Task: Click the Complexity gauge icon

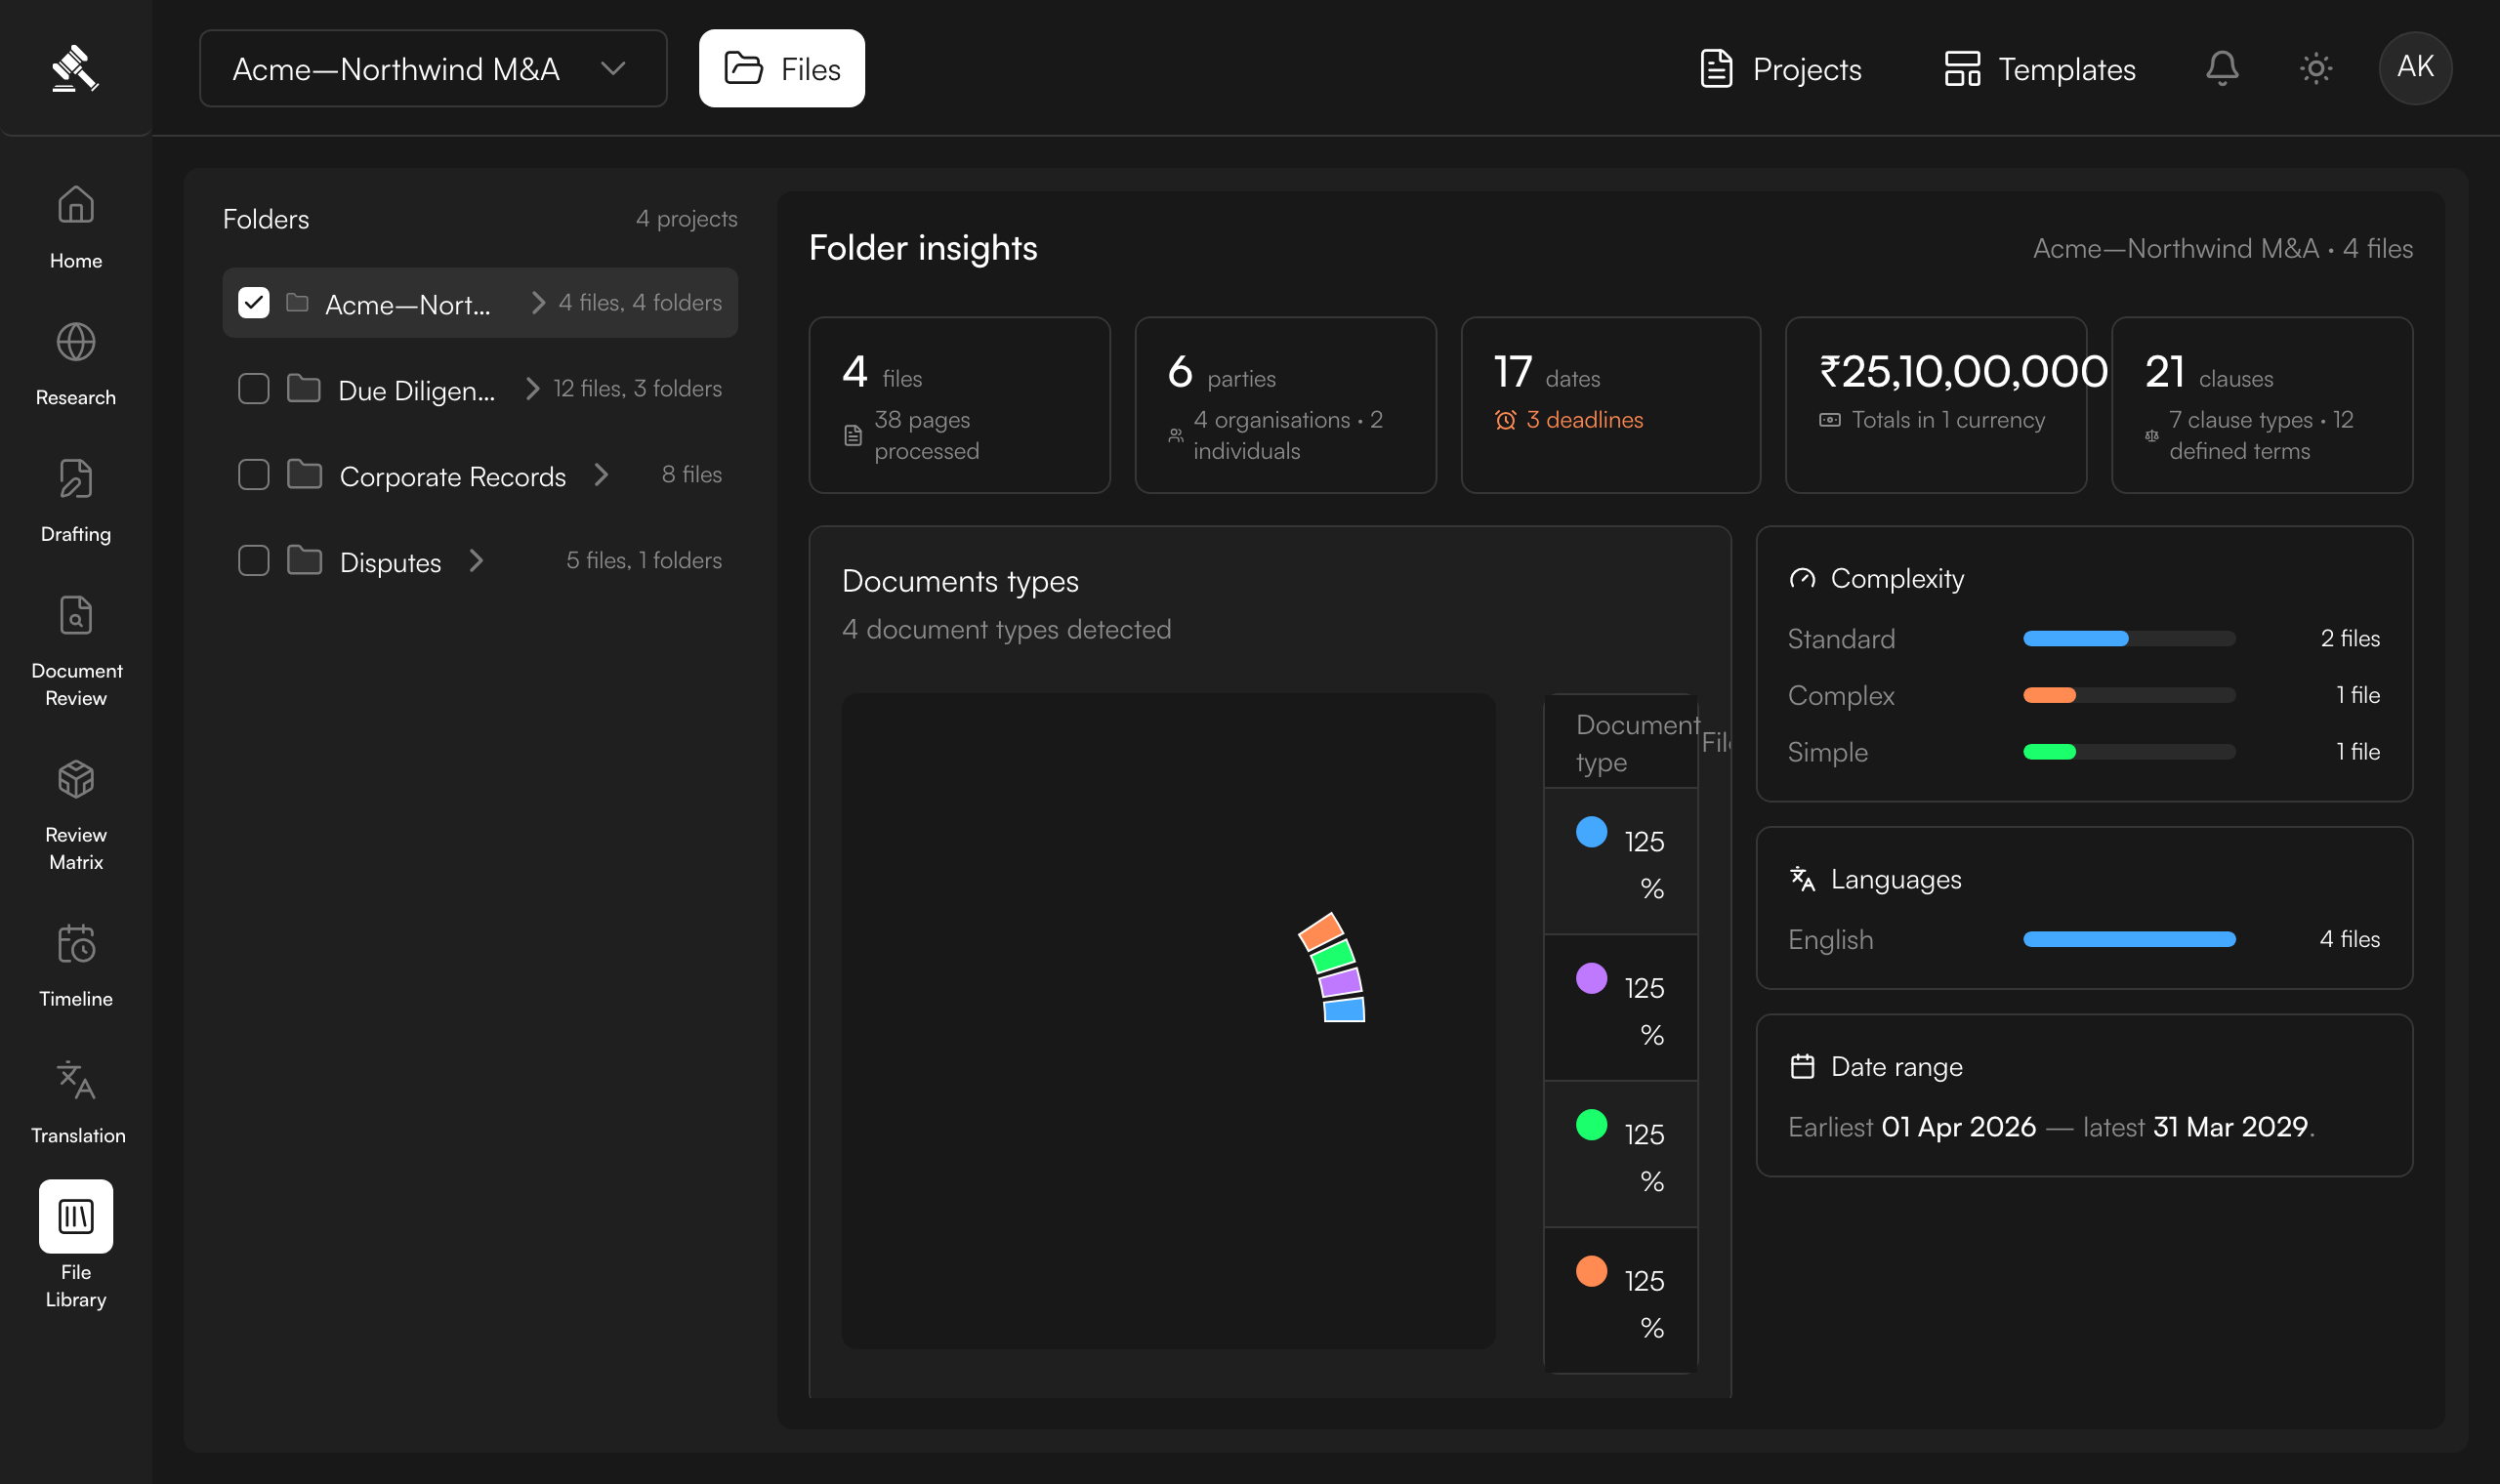Action: pyautogui.click(x=1802, y=579)
